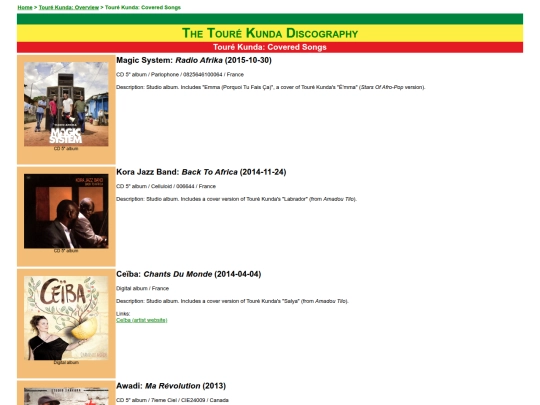Click 'Touré Kunda: Covered Songs' breadcrumb text
540x405 pixels.
click(x=143, y=7)
